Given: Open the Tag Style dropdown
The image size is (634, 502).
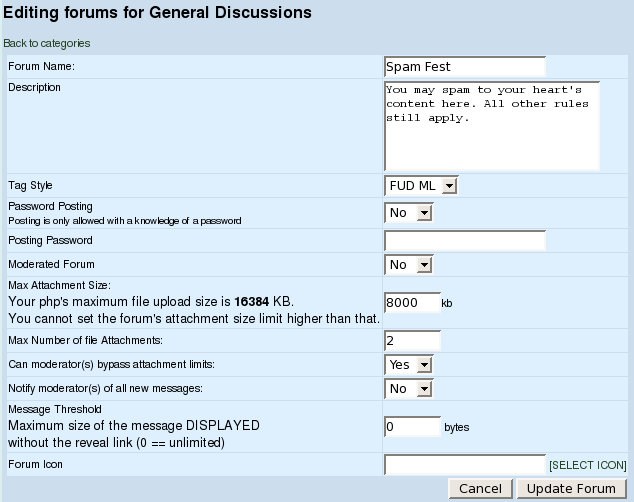Looking at the screenshot, I should (421, 186).
